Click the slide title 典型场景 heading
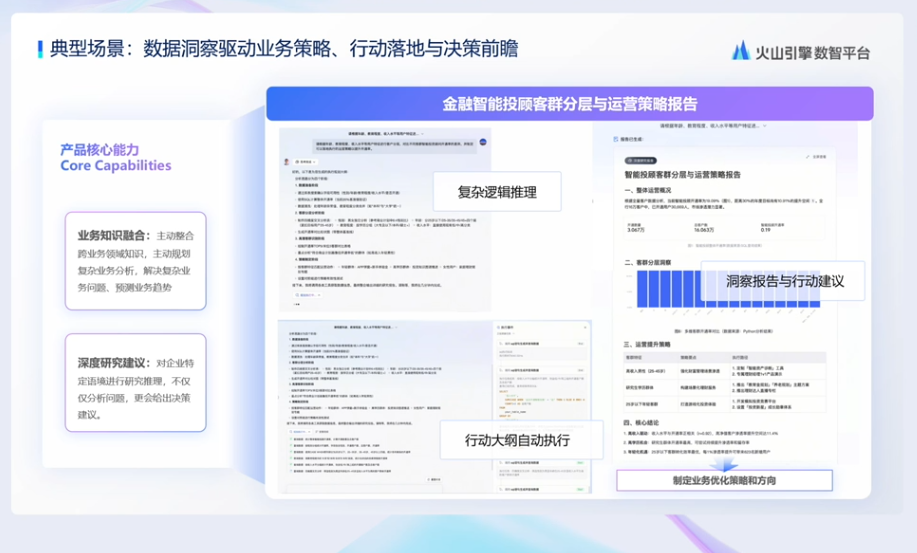 pos(284,49)
